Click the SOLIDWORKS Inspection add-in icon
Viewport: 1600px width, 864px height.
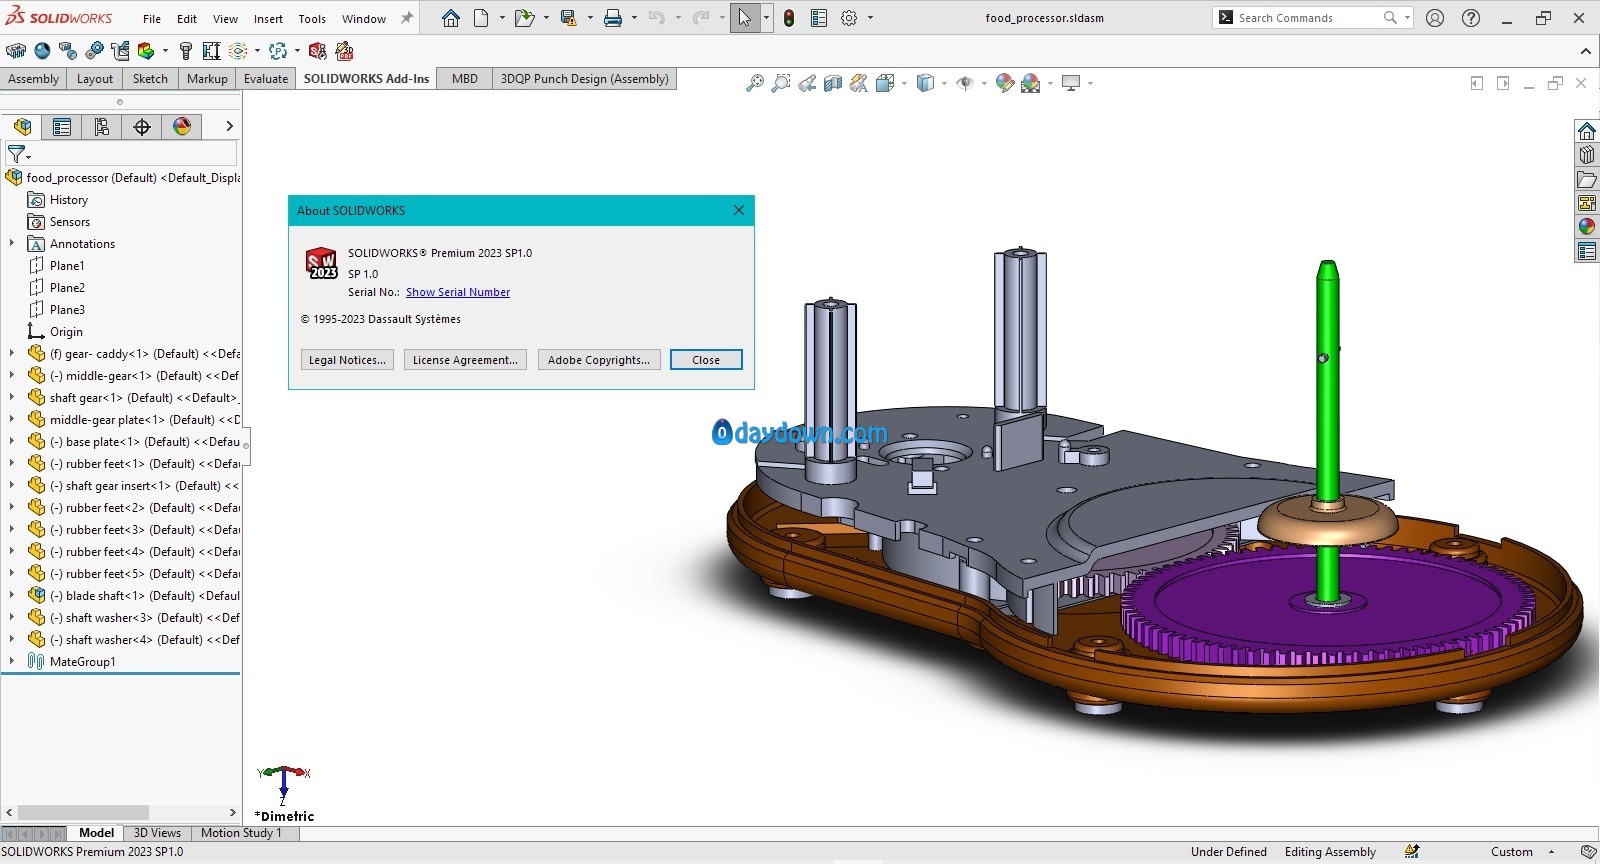318,51
